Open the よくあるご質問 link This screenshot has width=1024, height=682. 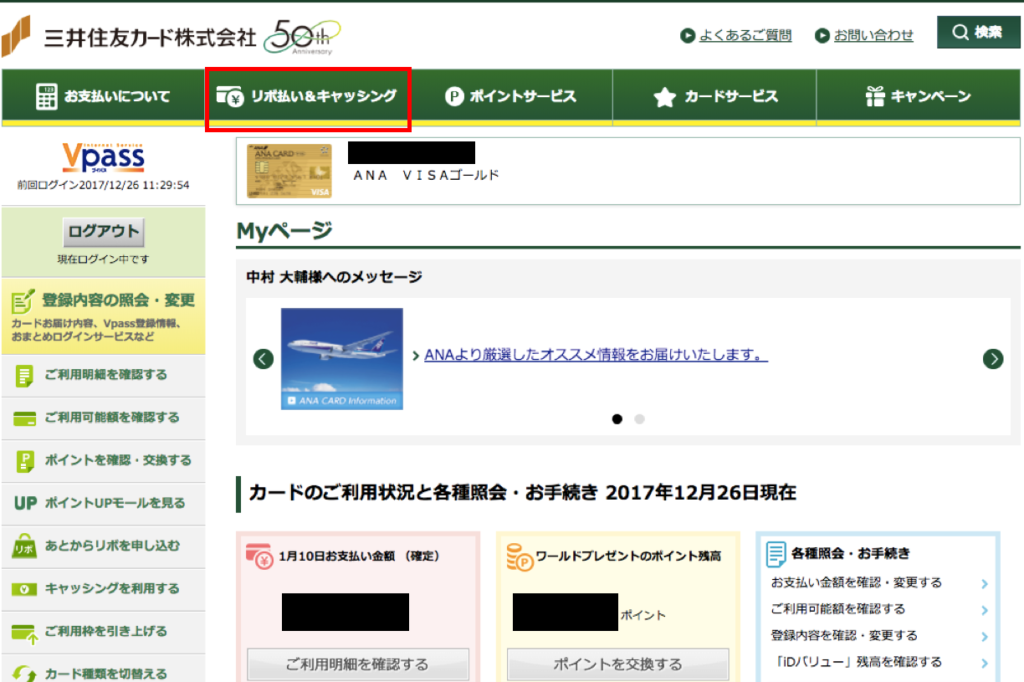point(745,35)
